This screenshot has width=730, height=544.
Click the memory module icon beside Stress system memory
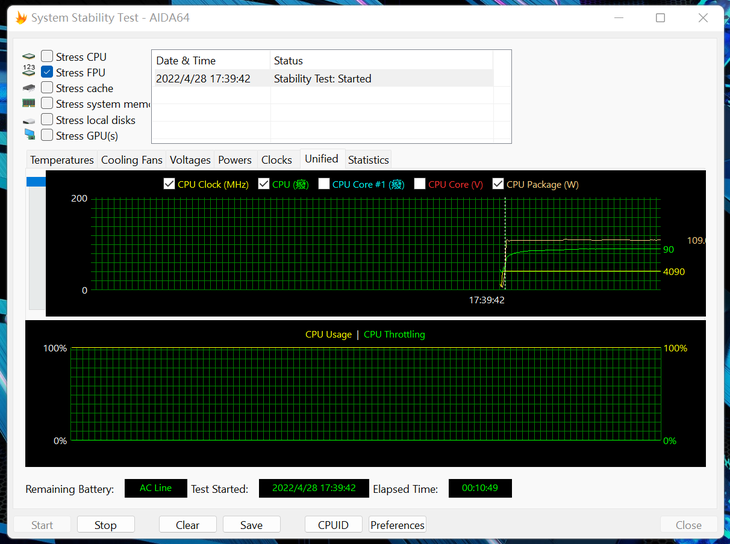click(x=28, y=104)
